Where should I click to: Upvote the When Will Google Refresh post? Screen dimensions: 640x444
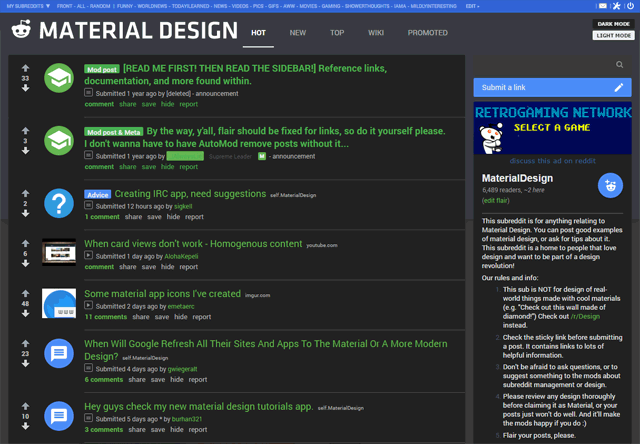[x=25, y=344]
